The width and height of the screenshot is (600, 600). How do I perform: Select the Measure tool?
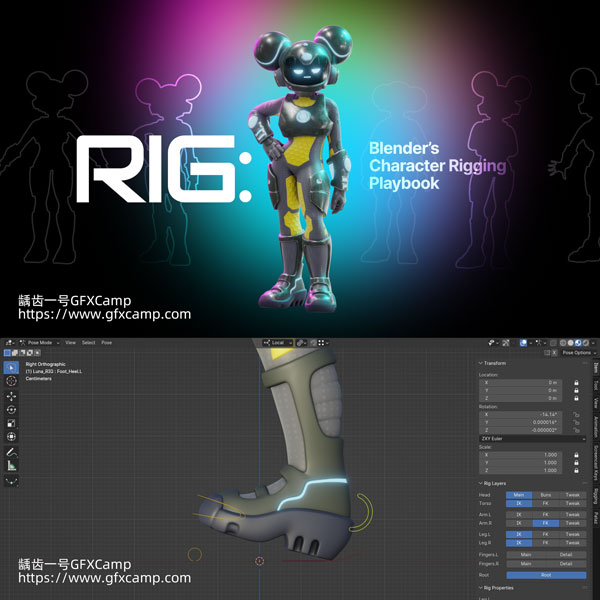coord(11,466)
